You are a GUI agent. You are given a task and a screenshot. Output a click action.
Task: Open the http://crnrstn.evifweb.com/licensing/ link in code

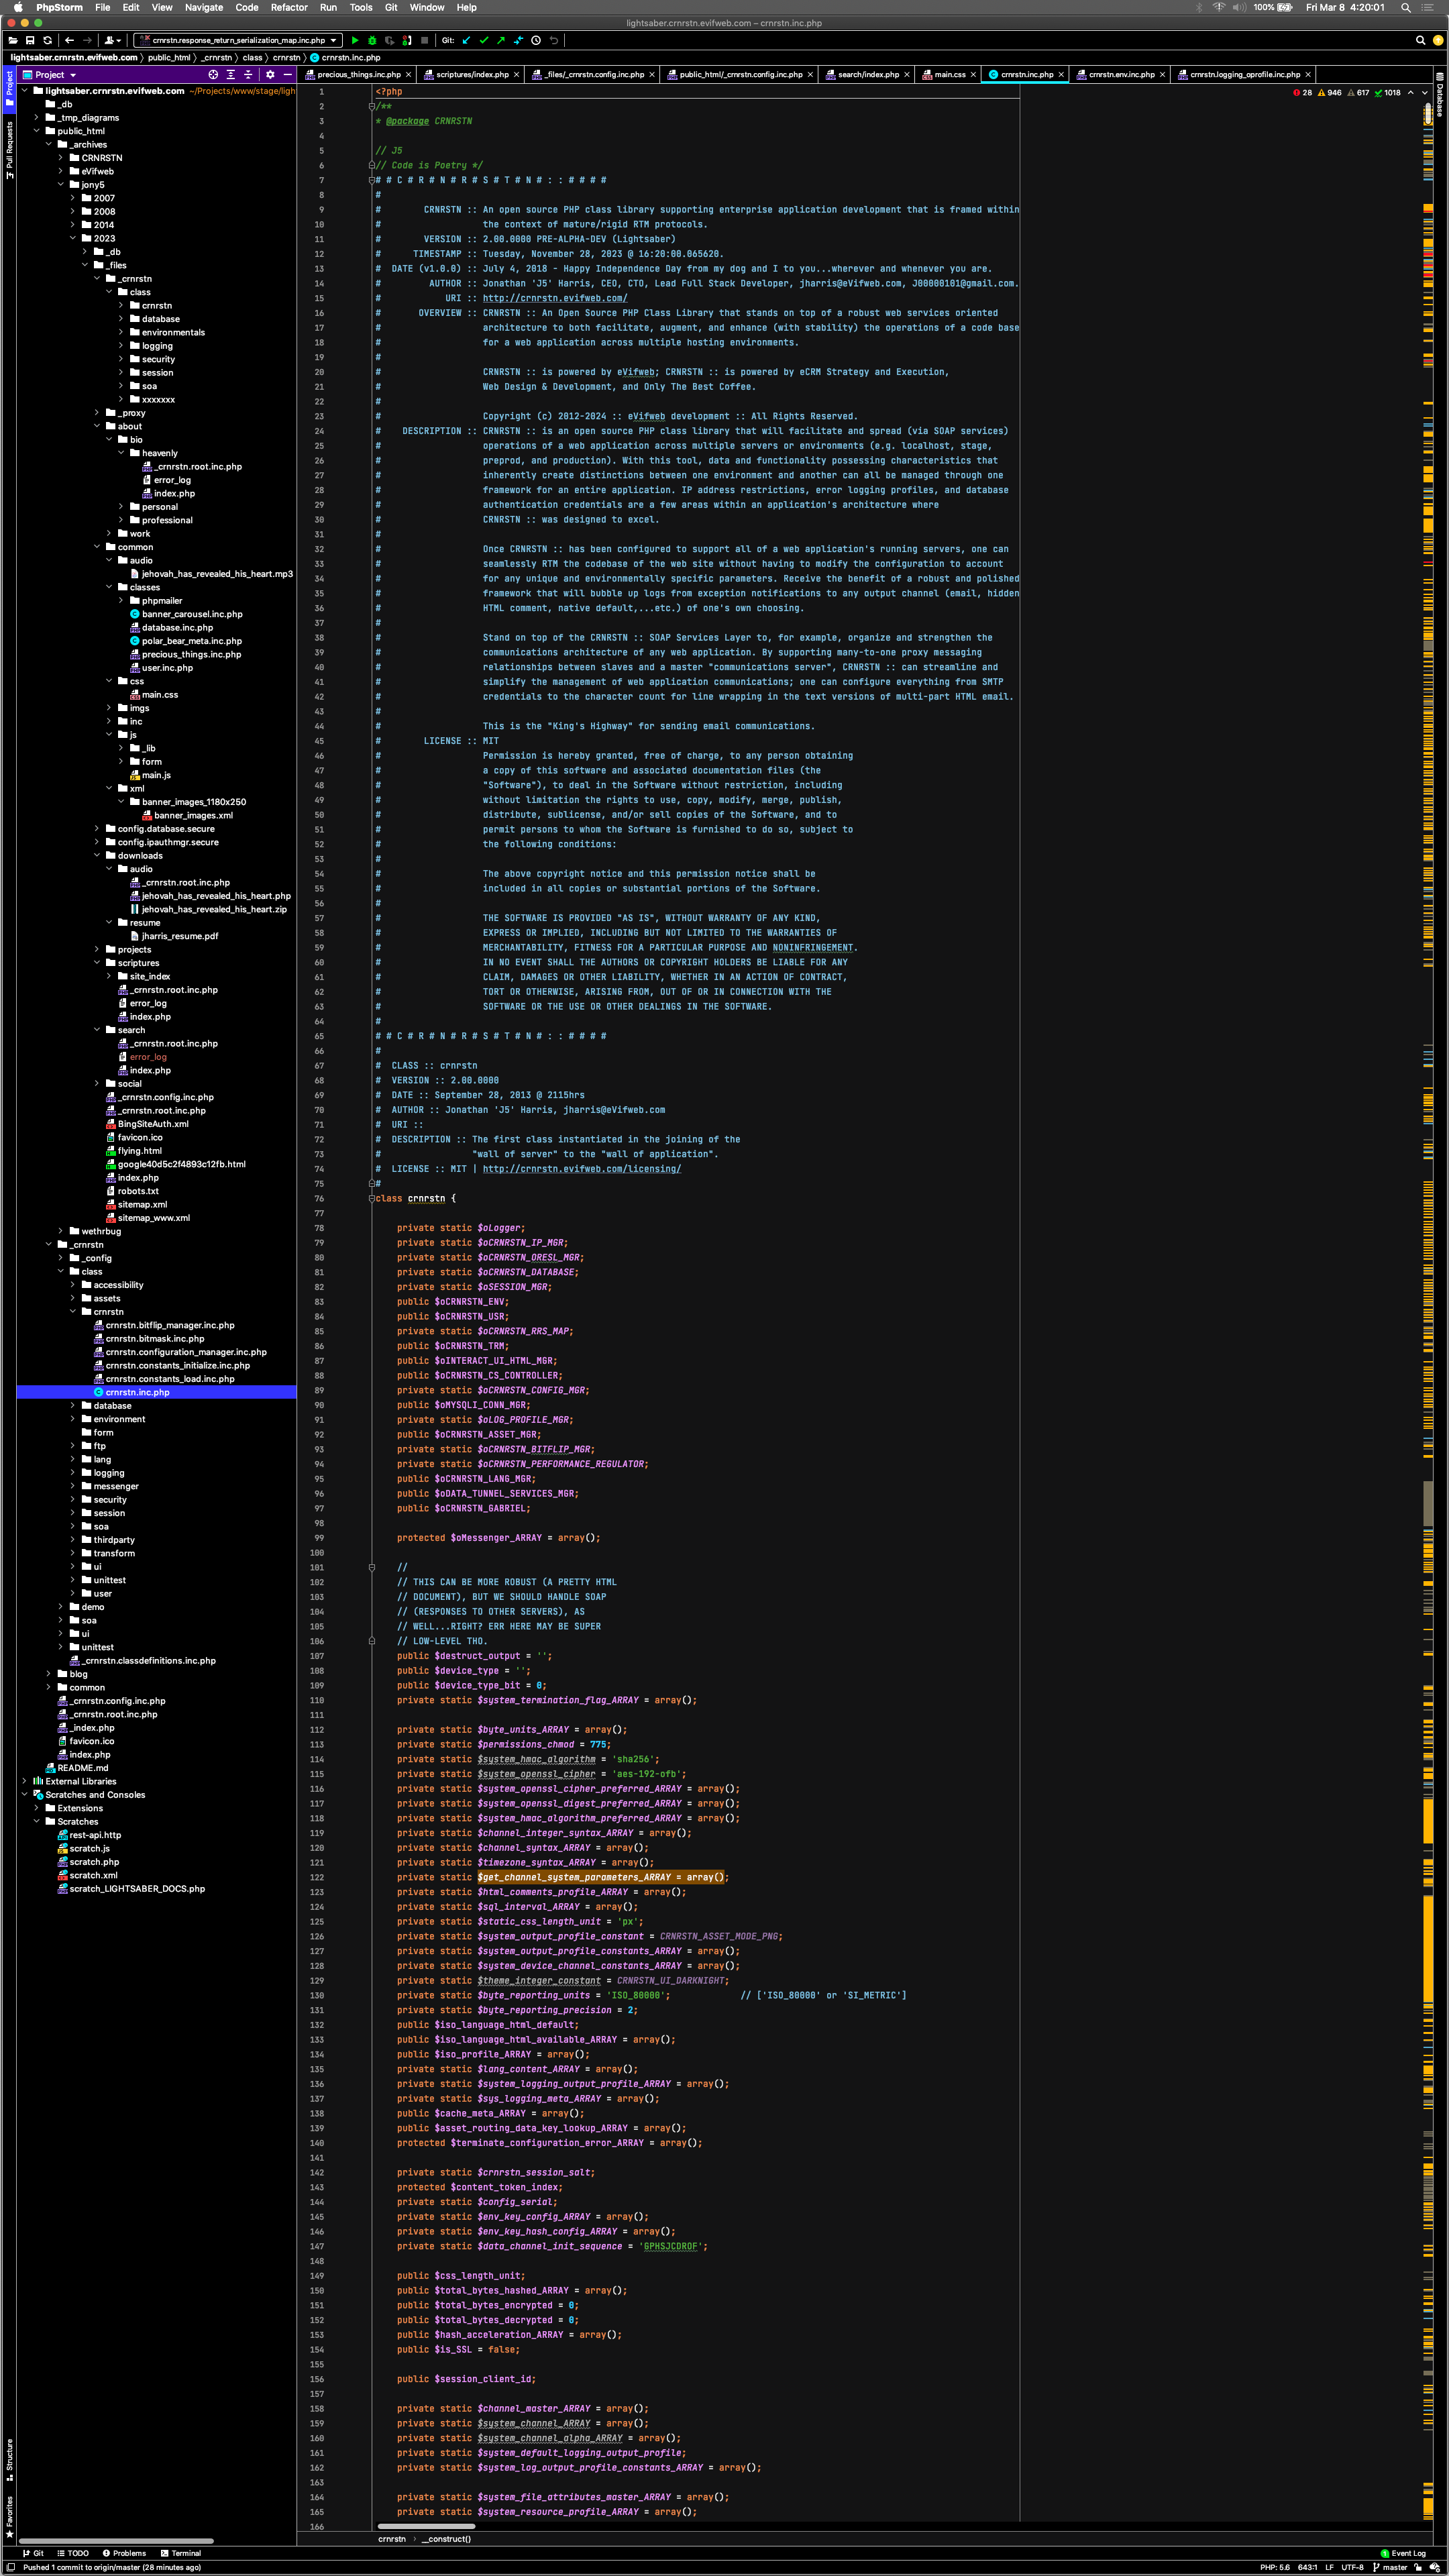pyautogui.click(x=581, y=1169)
